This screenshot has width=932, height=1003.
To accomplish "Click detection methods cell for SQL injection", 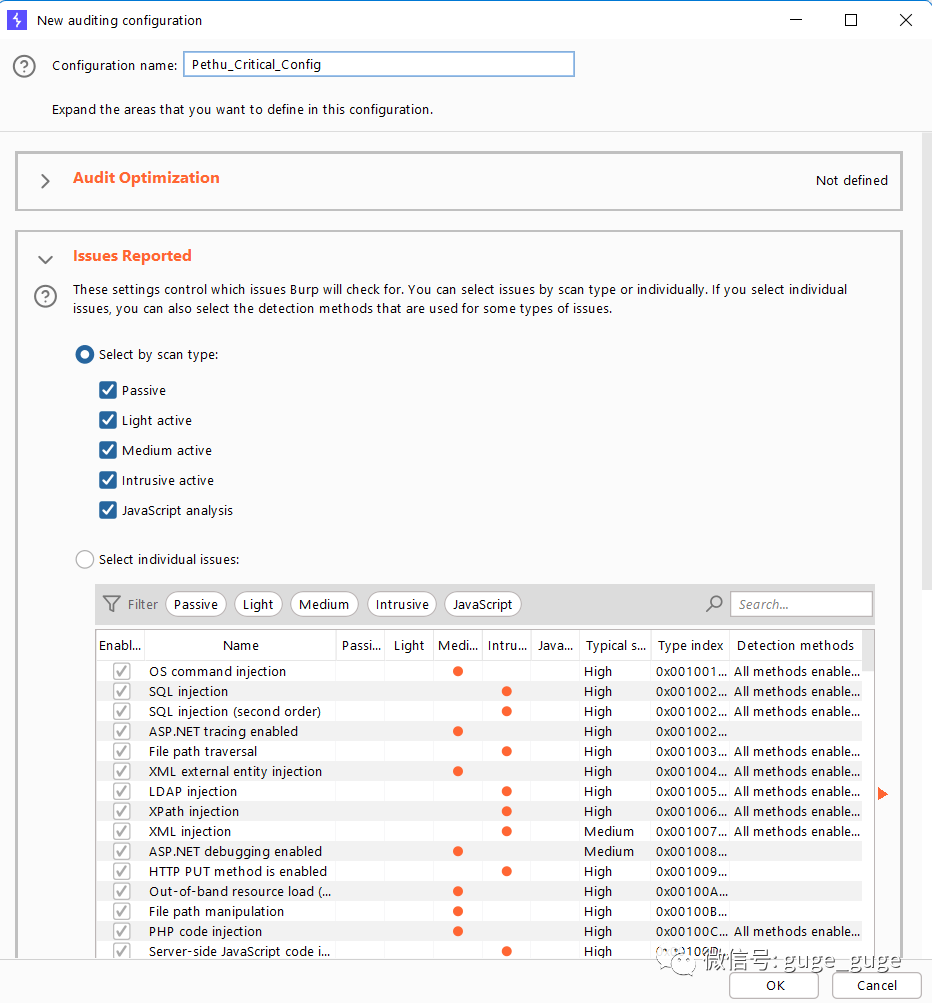I will point(796,691).
